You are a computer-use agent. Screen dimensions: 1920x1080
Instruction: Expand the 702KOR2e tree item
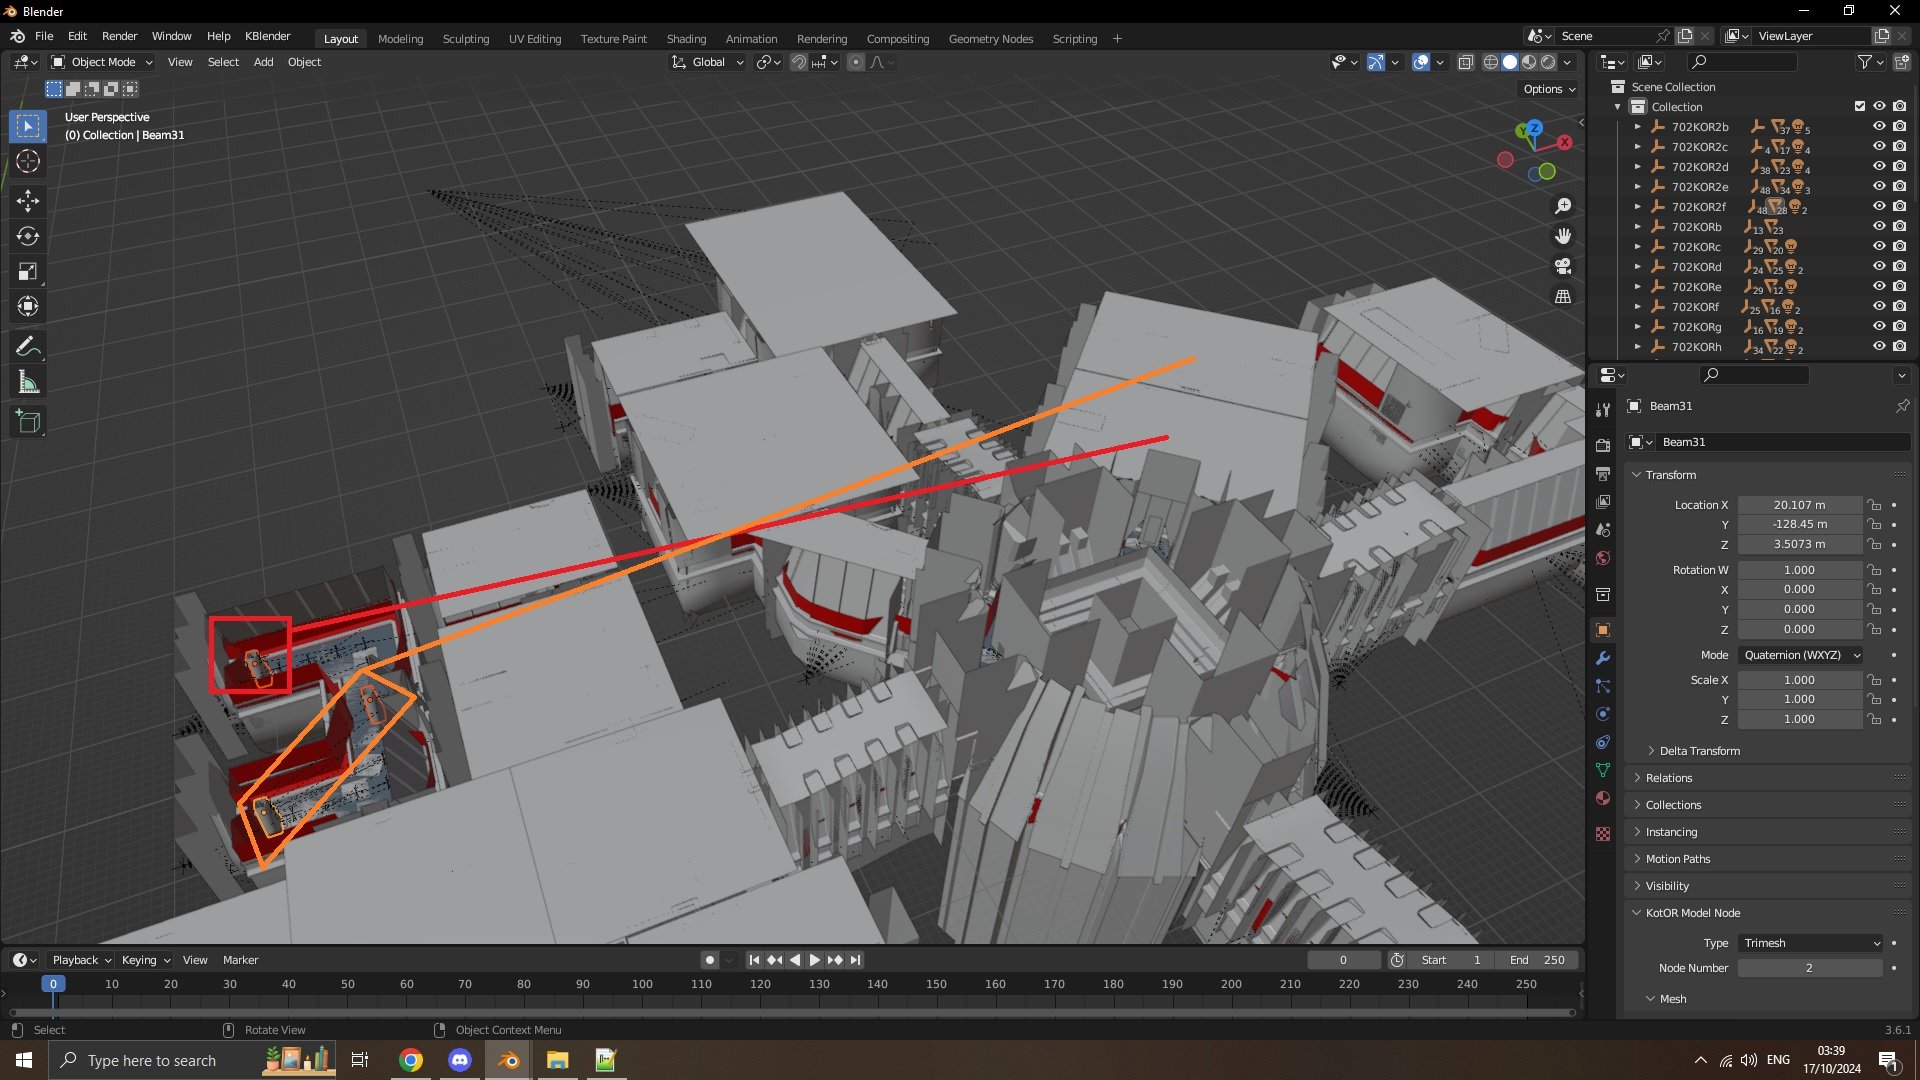(x=1637, y=187)
